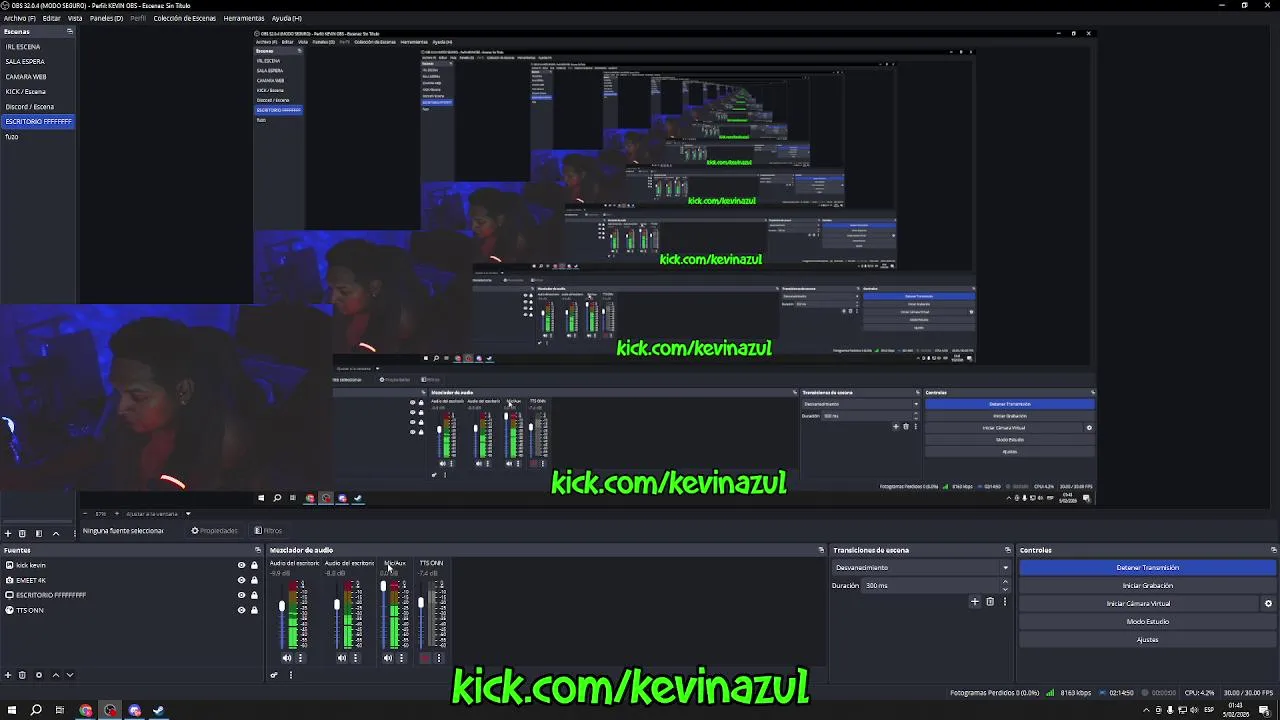Hide the TTS ONN source
The height and width of the screenshot is (720, 1280).
click(x=241, y=610)
